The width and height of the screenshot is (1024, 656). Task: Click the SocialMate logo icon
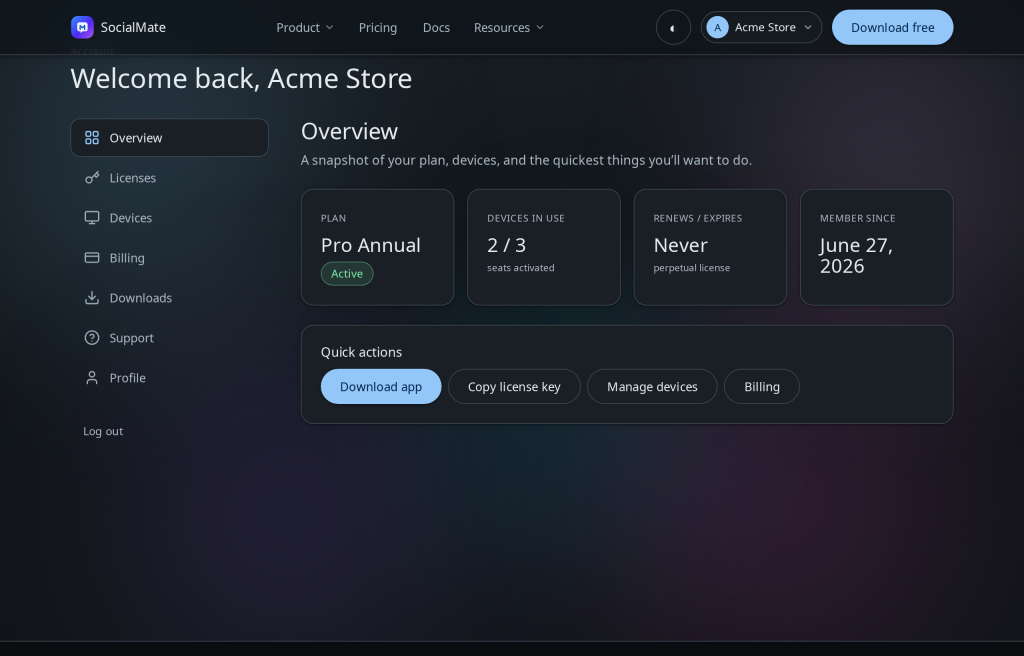point(82,27)
